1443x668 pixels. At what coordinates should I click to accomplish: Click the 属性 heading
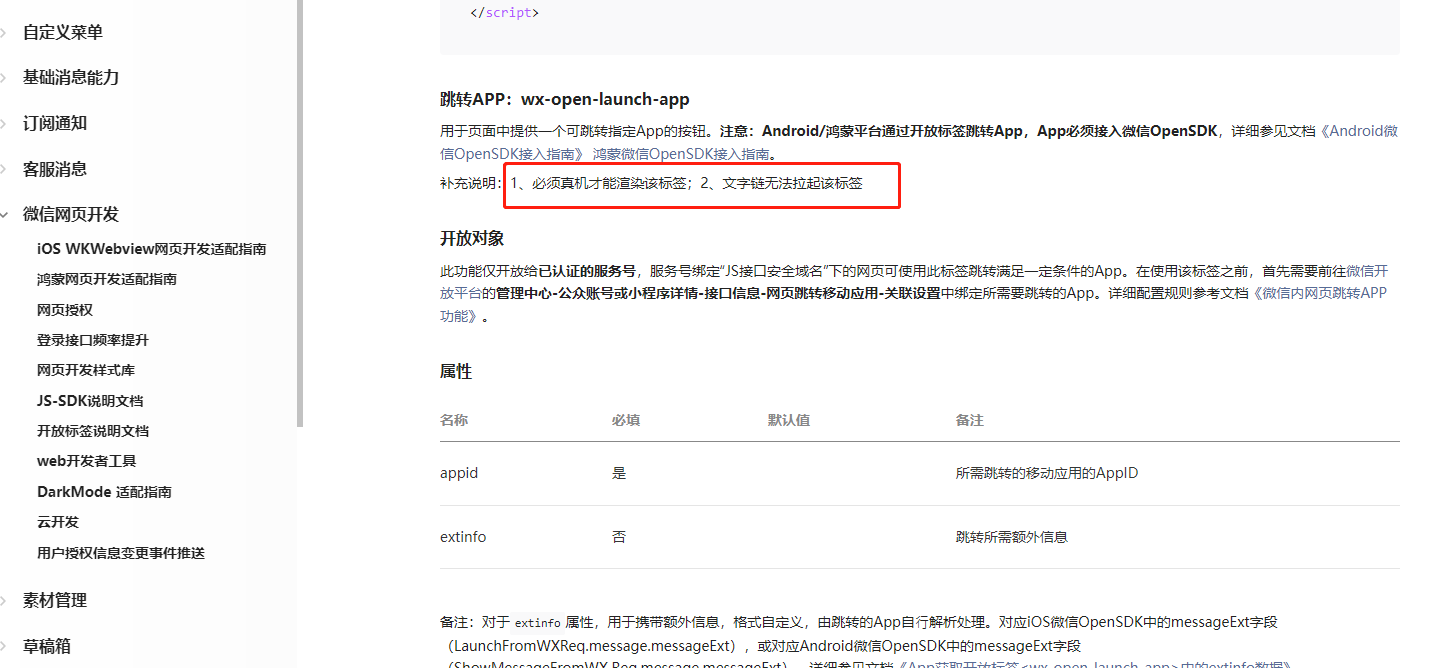456,371
